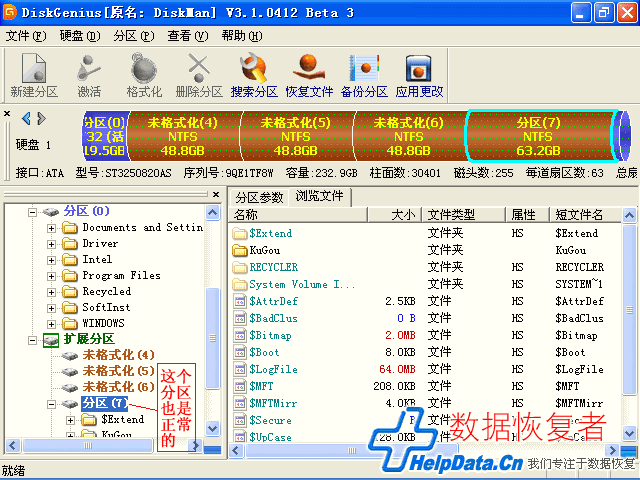640x480 pixels.
Task: Click the Format (格式化) toolbar icon
Action: [x=144, y=76]
